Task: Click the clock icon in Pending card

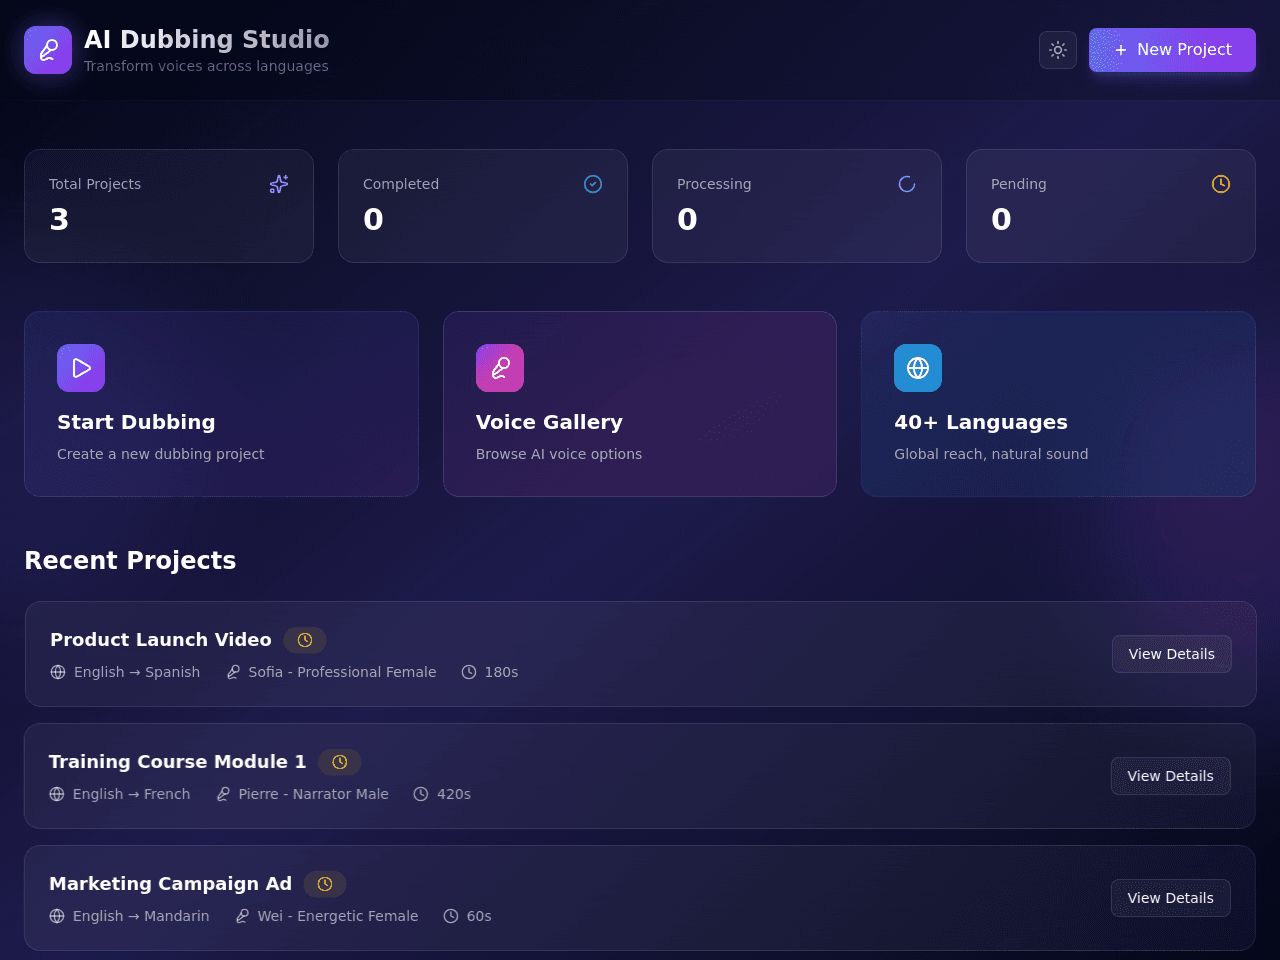Action: [x=1221, y=184]
